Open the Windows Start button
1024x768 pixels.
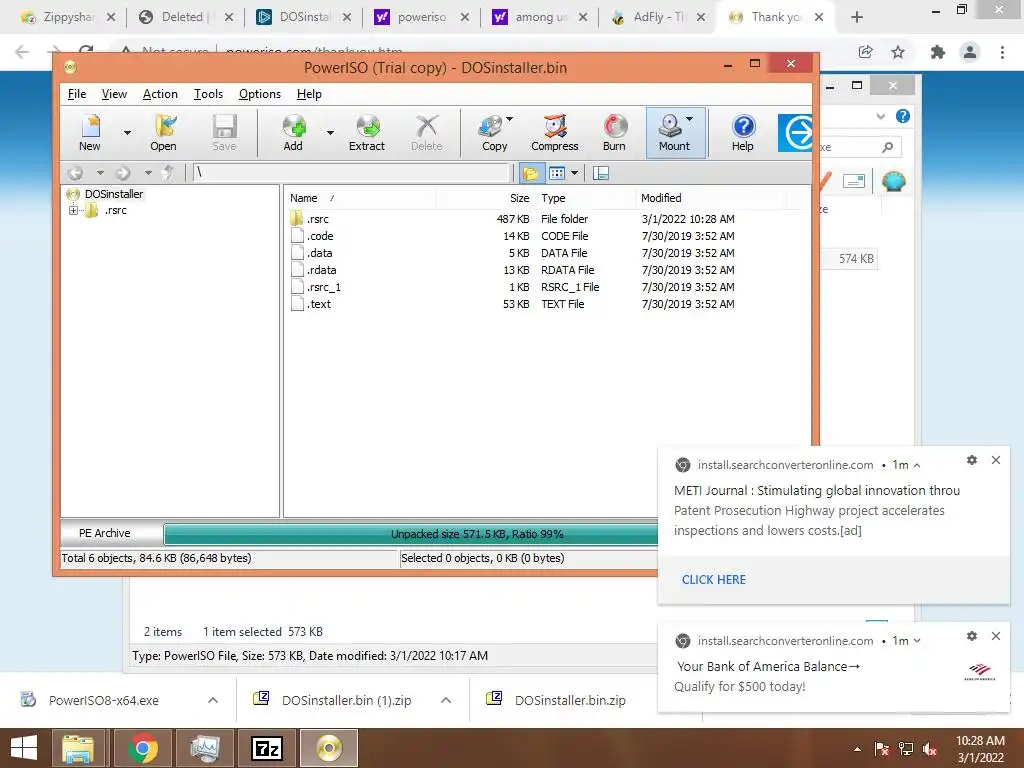click(24, 748)
